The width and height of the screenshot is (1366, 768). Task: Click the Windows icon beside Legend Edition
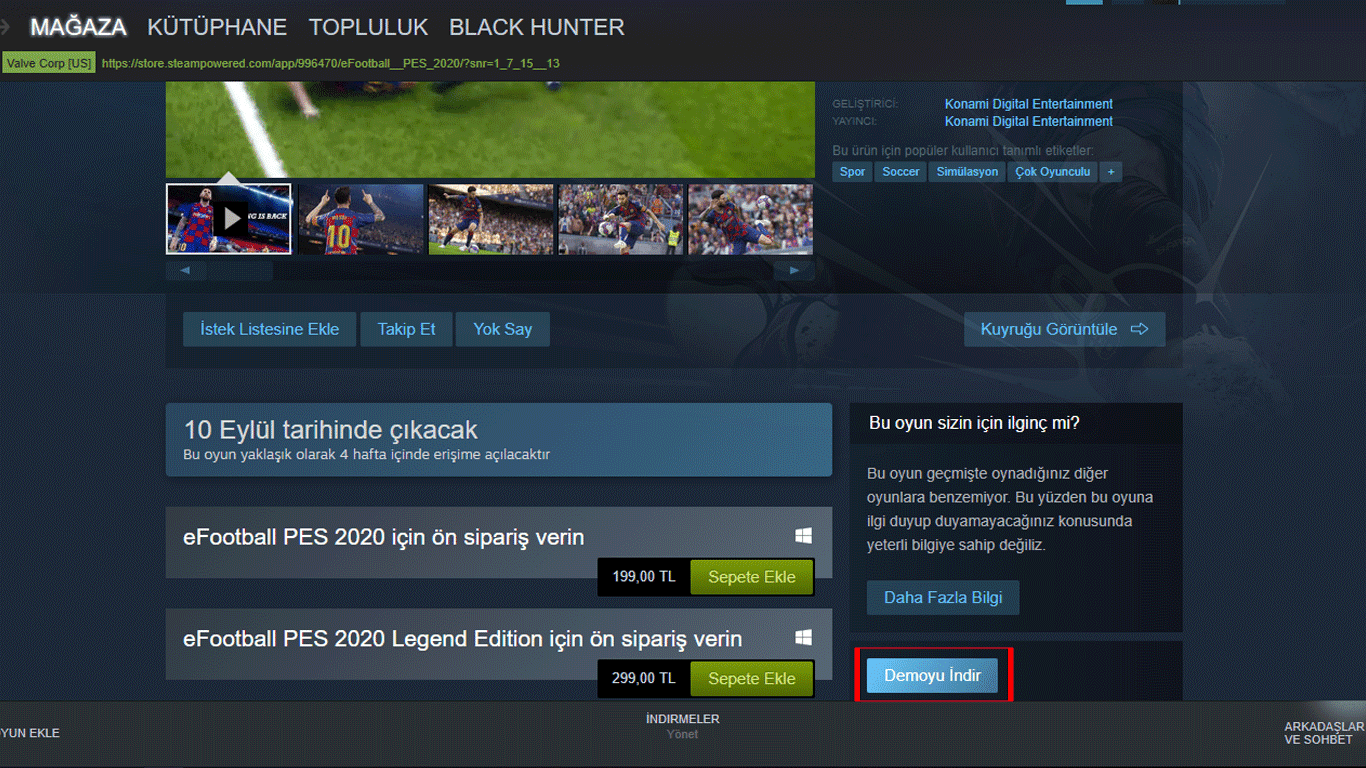click(x=803, y=638)
